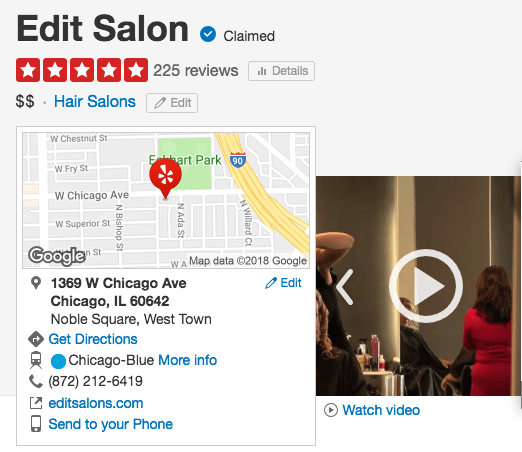522x452 pixels.
Task: Open rating Details button
Action: [281, 71]
